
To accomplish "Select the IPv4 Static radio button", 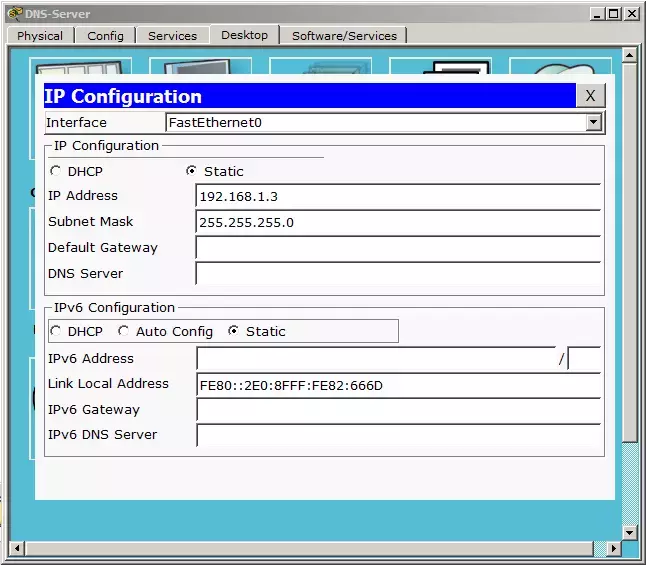I will 191,171.
